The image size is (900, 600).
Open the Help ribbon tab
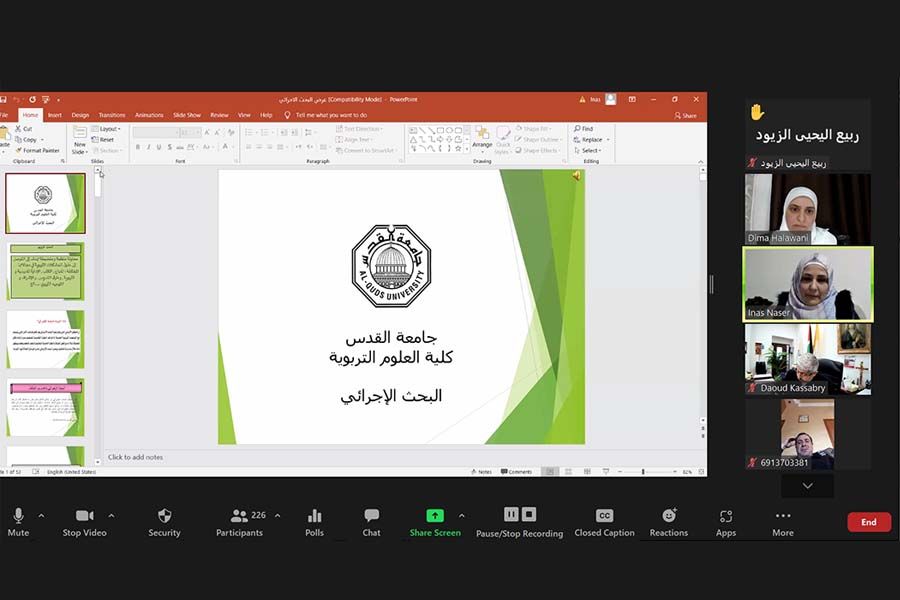coord(266,115)
